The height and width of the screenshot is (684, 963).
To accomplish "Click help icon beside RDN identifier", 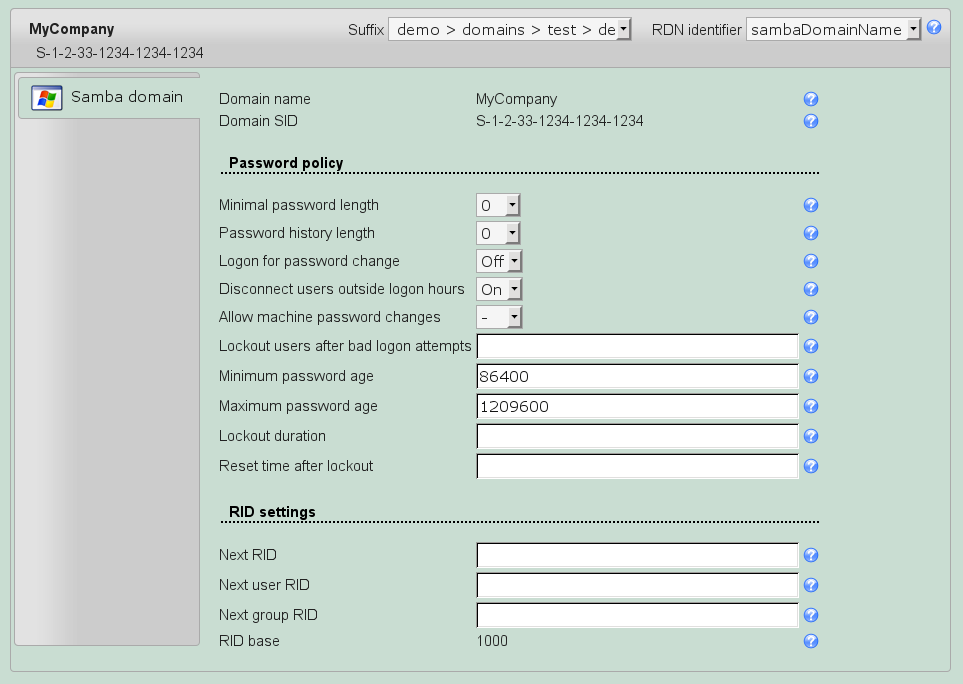I will point(934,28).
